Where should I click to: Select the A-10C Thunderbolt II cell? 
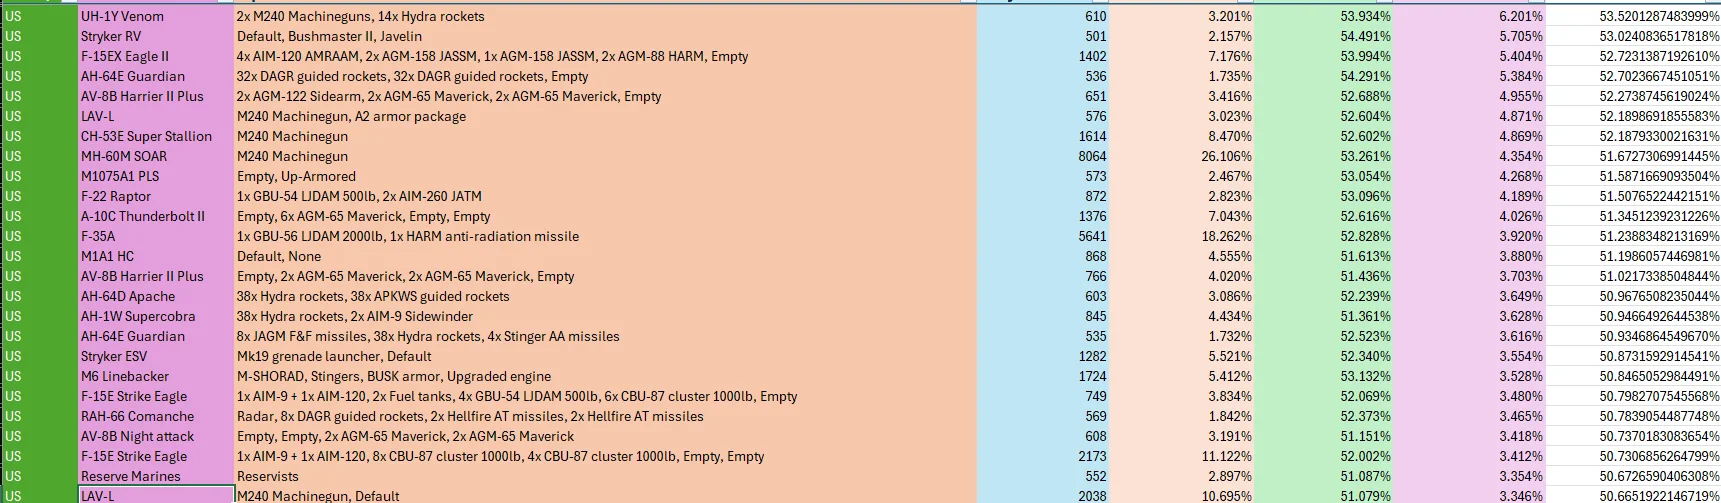(156, 216)
